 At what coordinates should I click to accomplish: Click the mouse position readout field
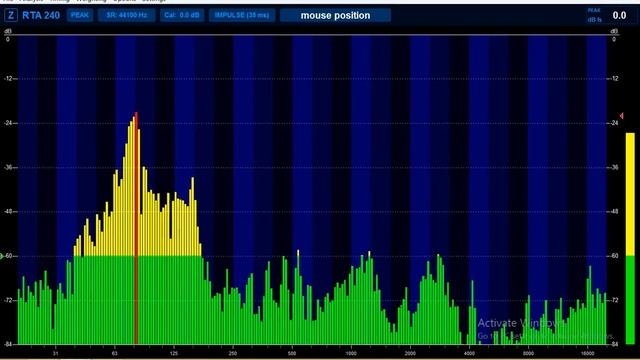(x=335, y=16)
